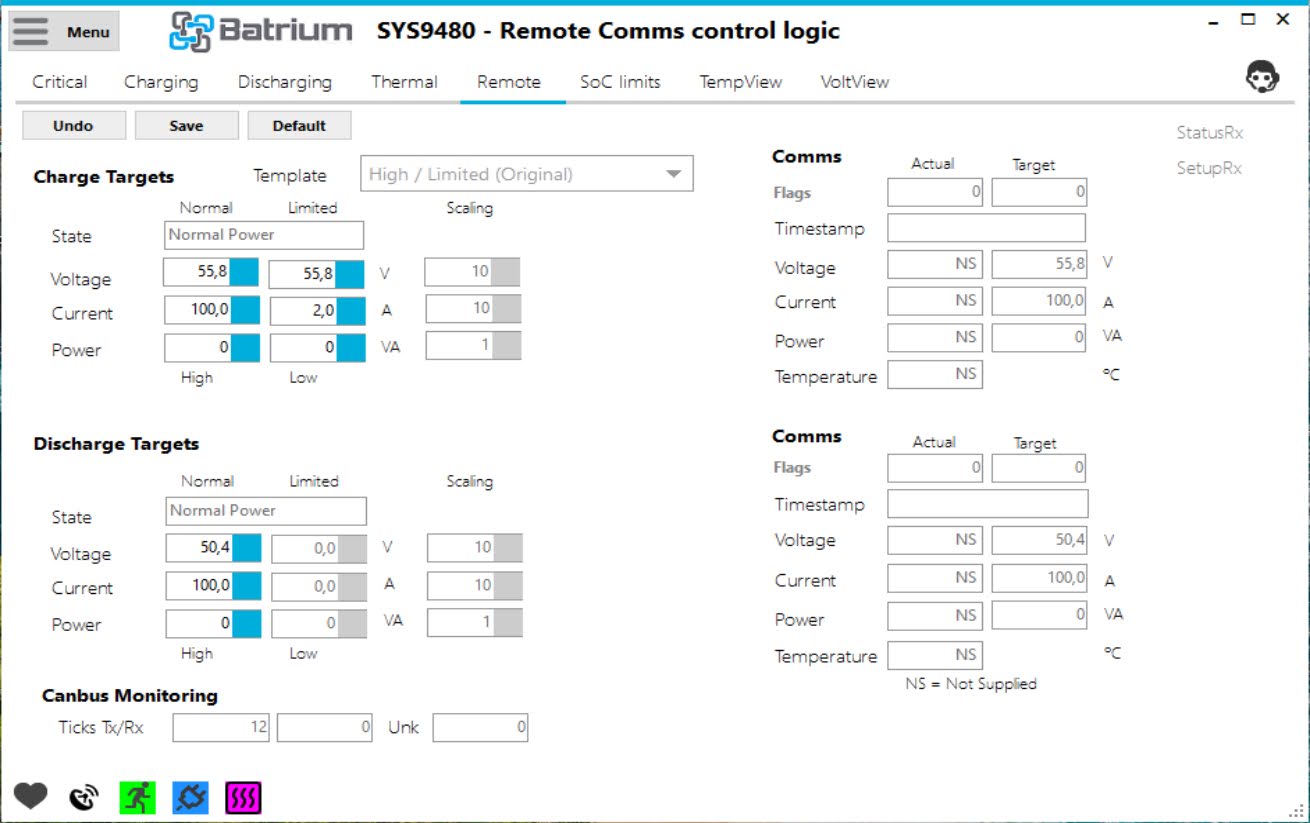Viewport: 1310px width, 823px height.
Task: Click the heart status icon
Action: pyautogui.click(x=30, y=796)
